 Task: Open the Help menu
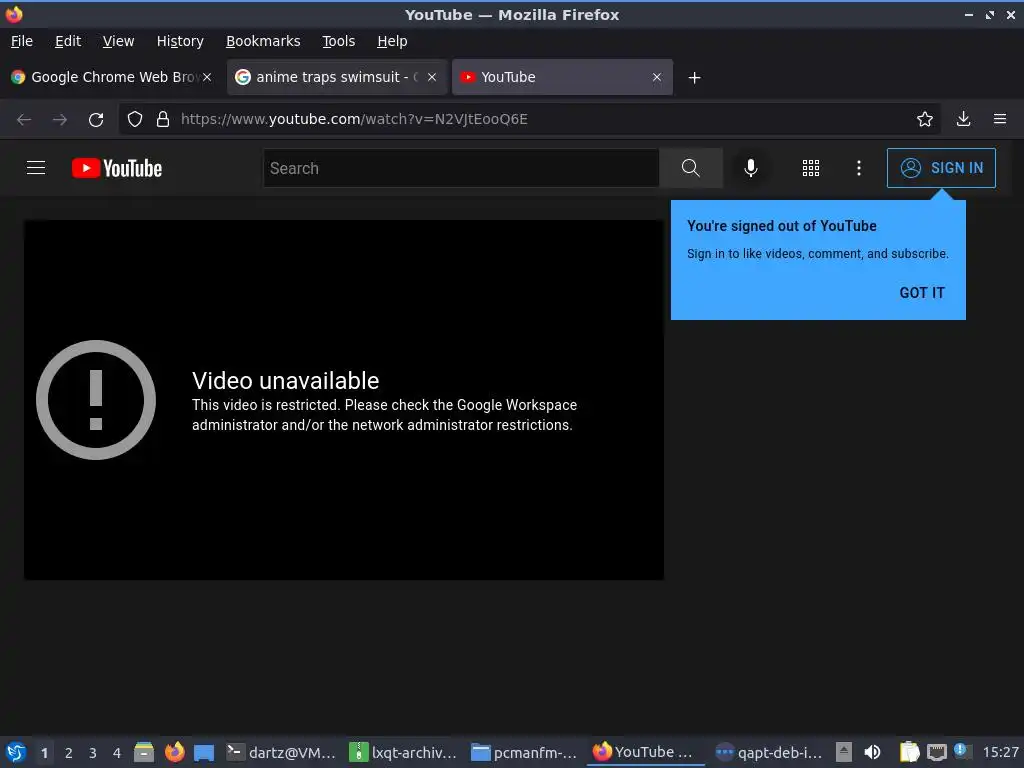pyautogui.click(x=392, y=41)
